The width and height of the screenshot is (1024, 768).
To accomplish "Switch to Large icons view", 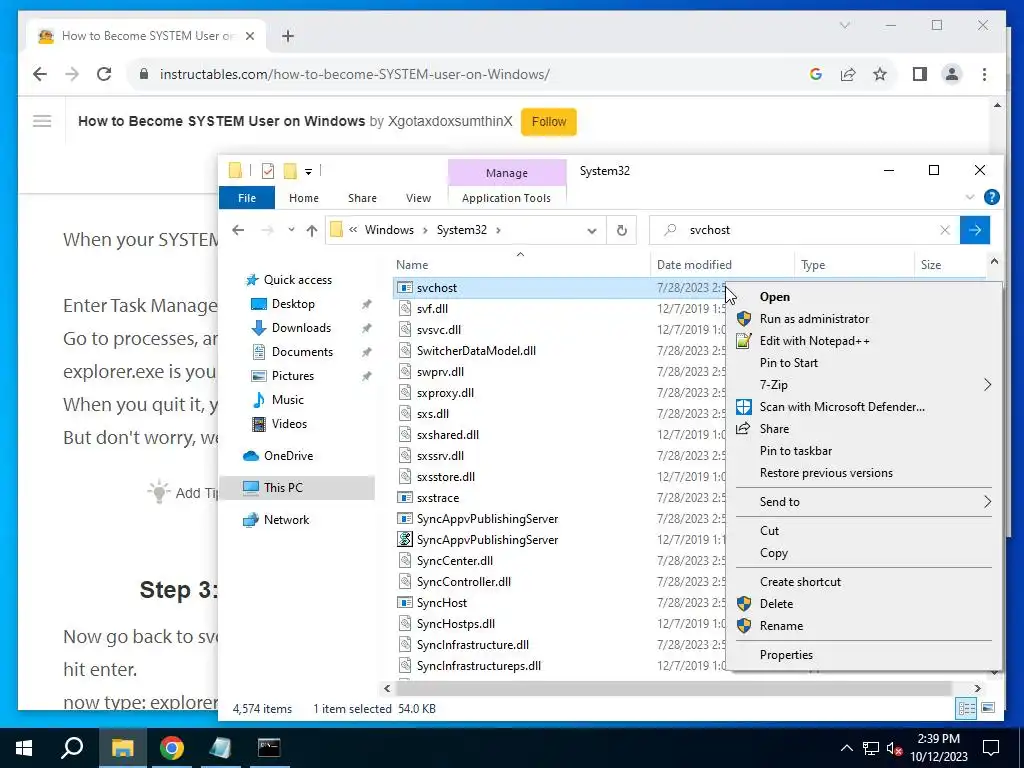I will (988, 709).
